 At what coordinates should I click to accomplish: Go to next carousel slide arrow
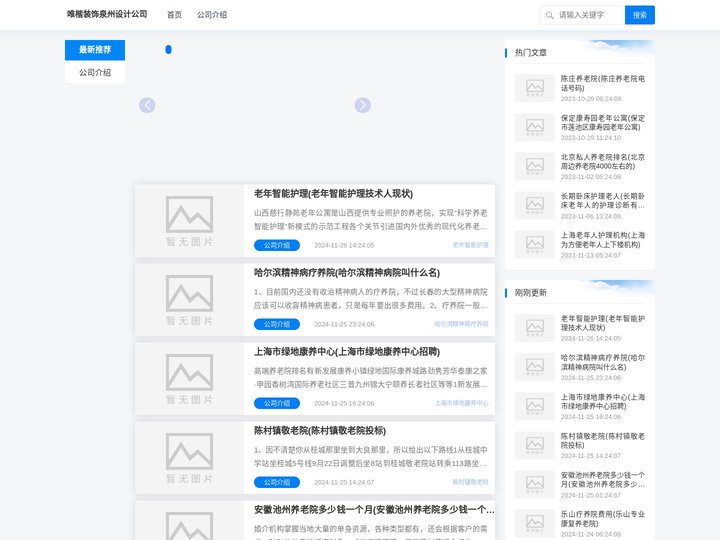click(363, 105)
